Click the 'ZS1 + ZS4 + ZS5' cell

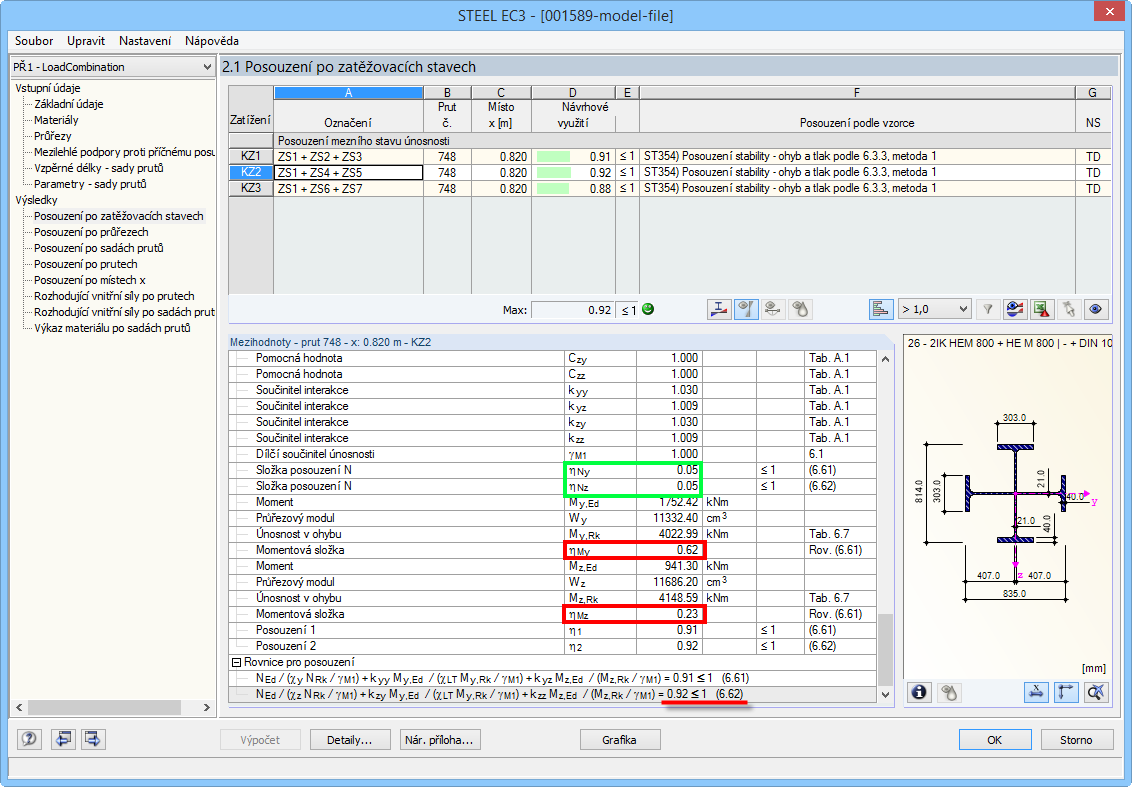coord(349,173)
